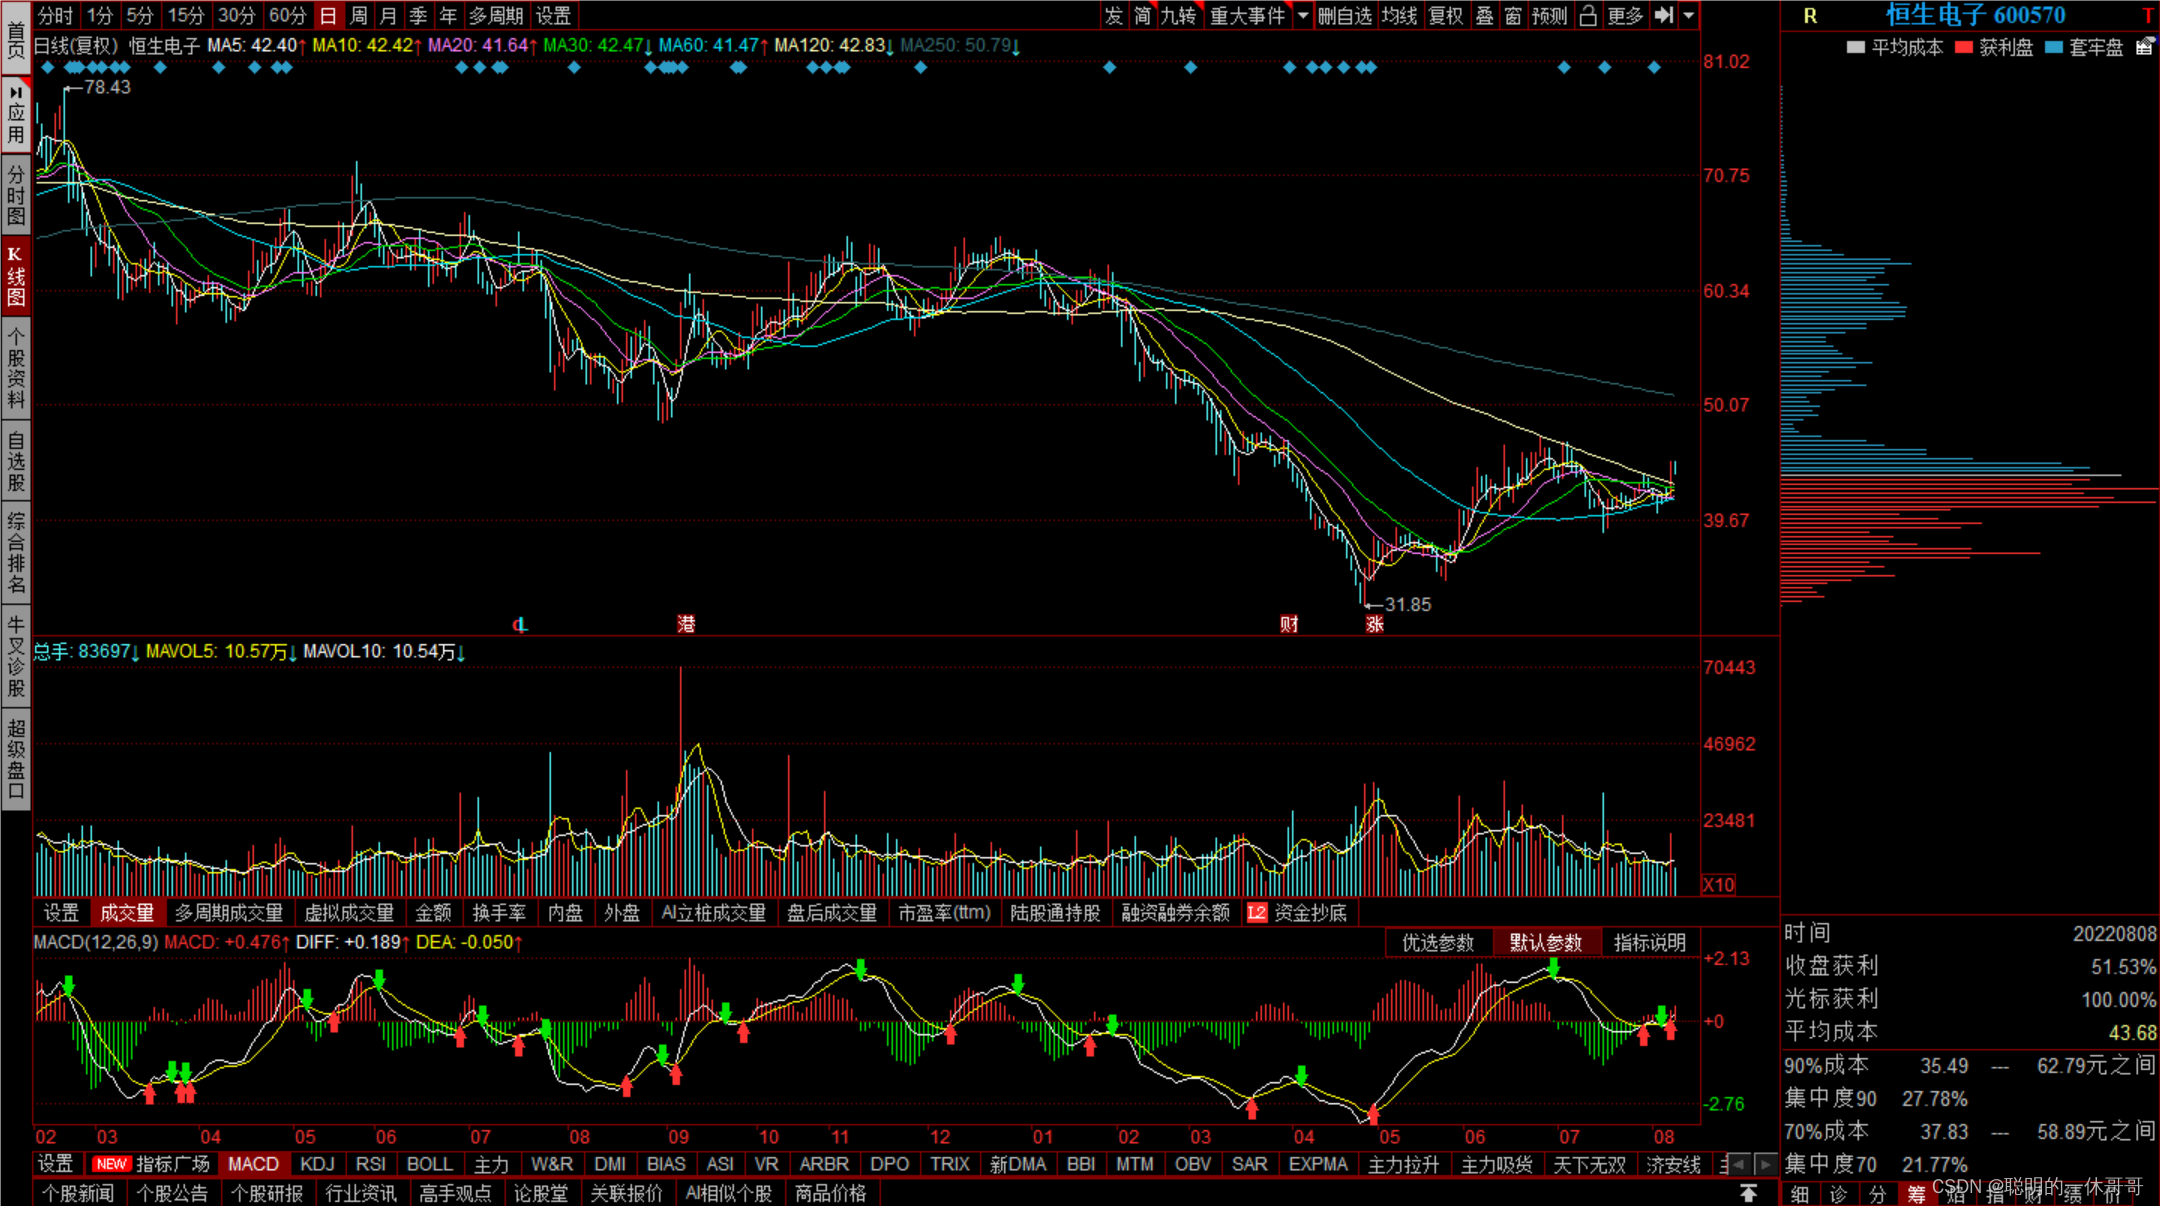
Task: Open the 更多 menu in toolbar
Action: (1625, 15)
